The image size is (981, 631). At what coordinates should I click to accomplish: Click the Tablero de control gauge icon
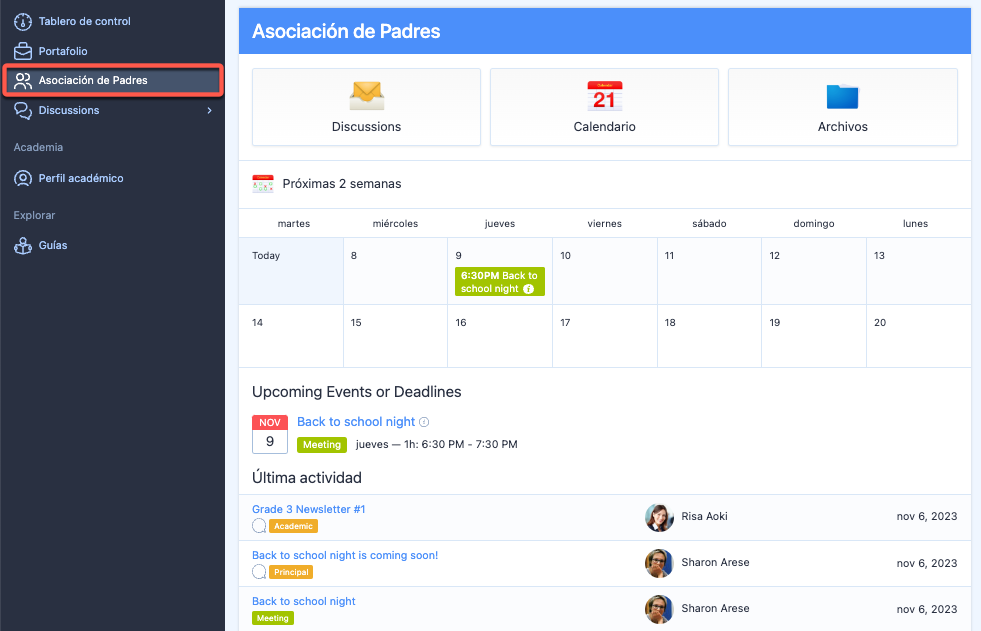tap(22, 22)
